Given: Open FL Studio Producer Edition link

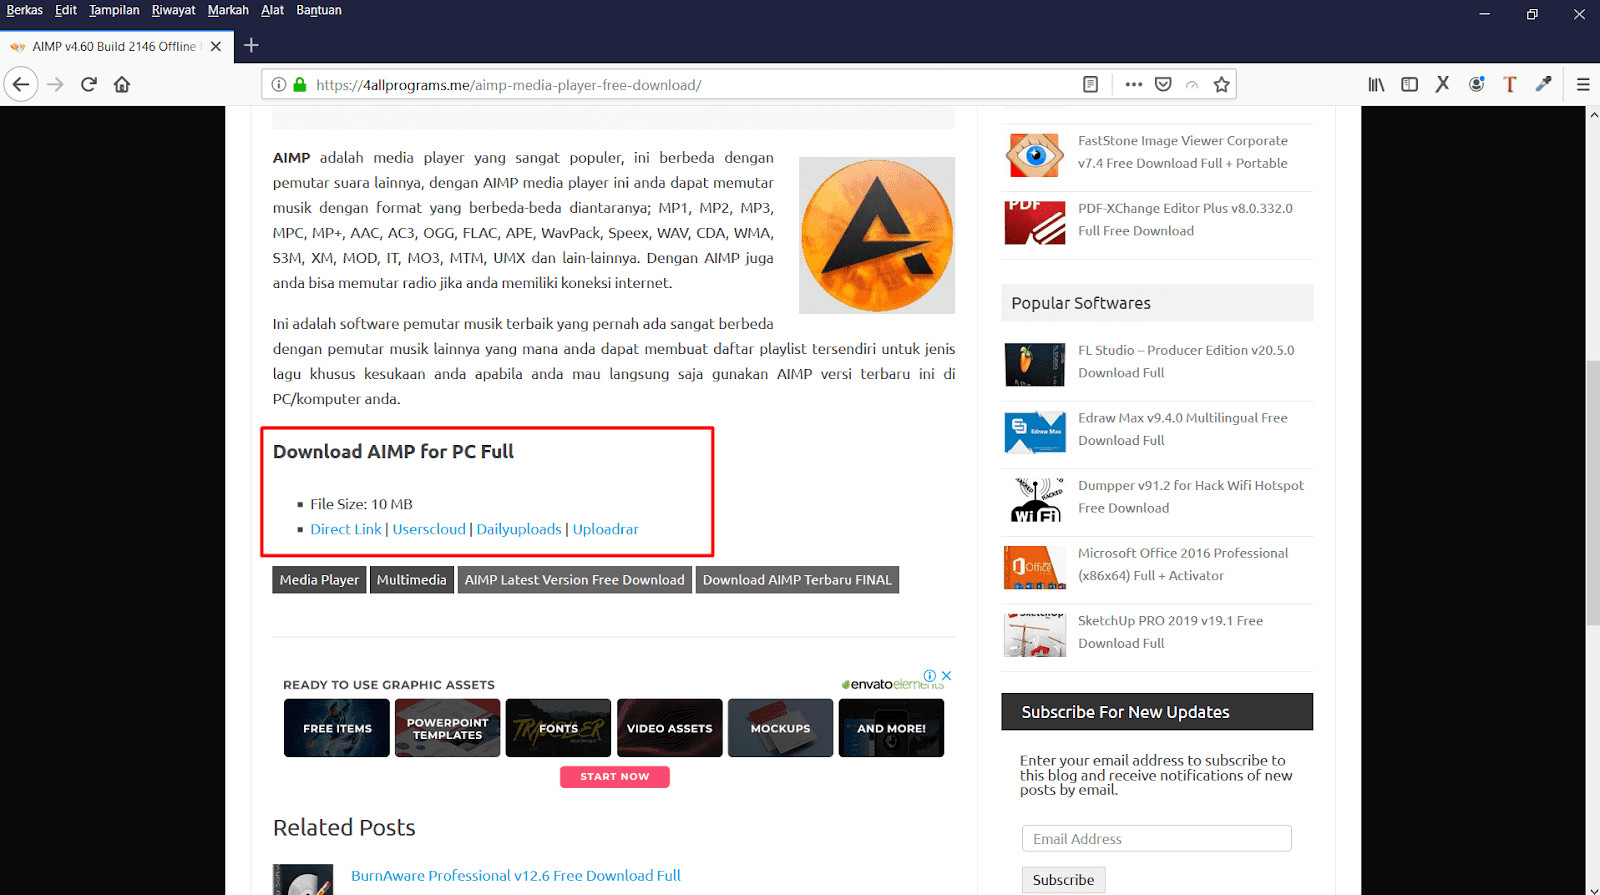Looking at the screenshot, I should coord(1186,361).
